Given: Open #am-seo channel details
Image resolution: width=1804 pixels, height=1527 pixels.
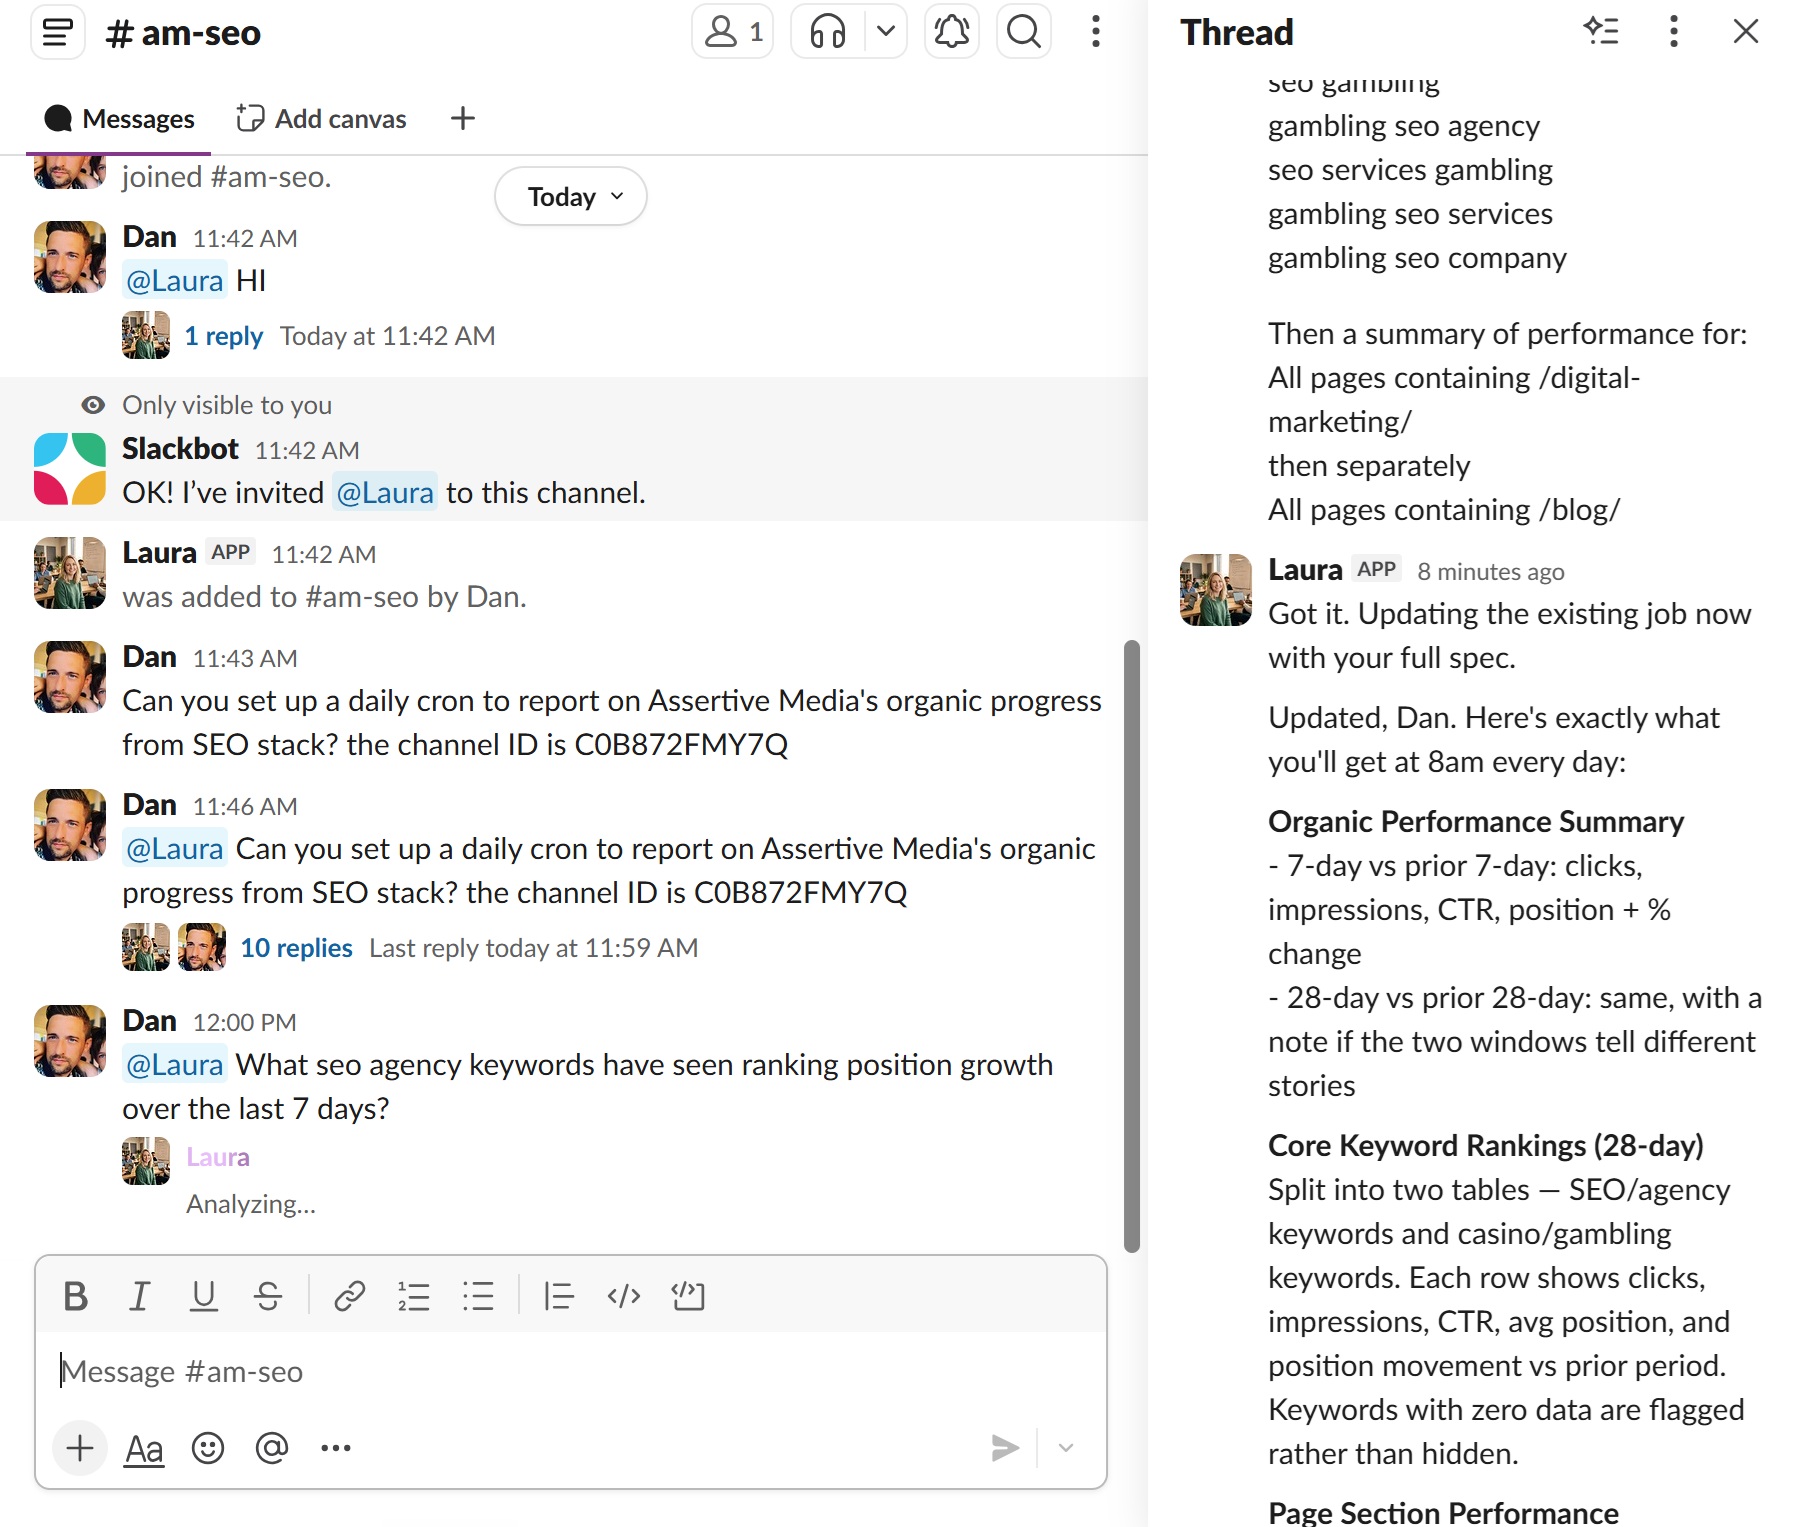Looking at the screenshot, I should tap(183, 33).
